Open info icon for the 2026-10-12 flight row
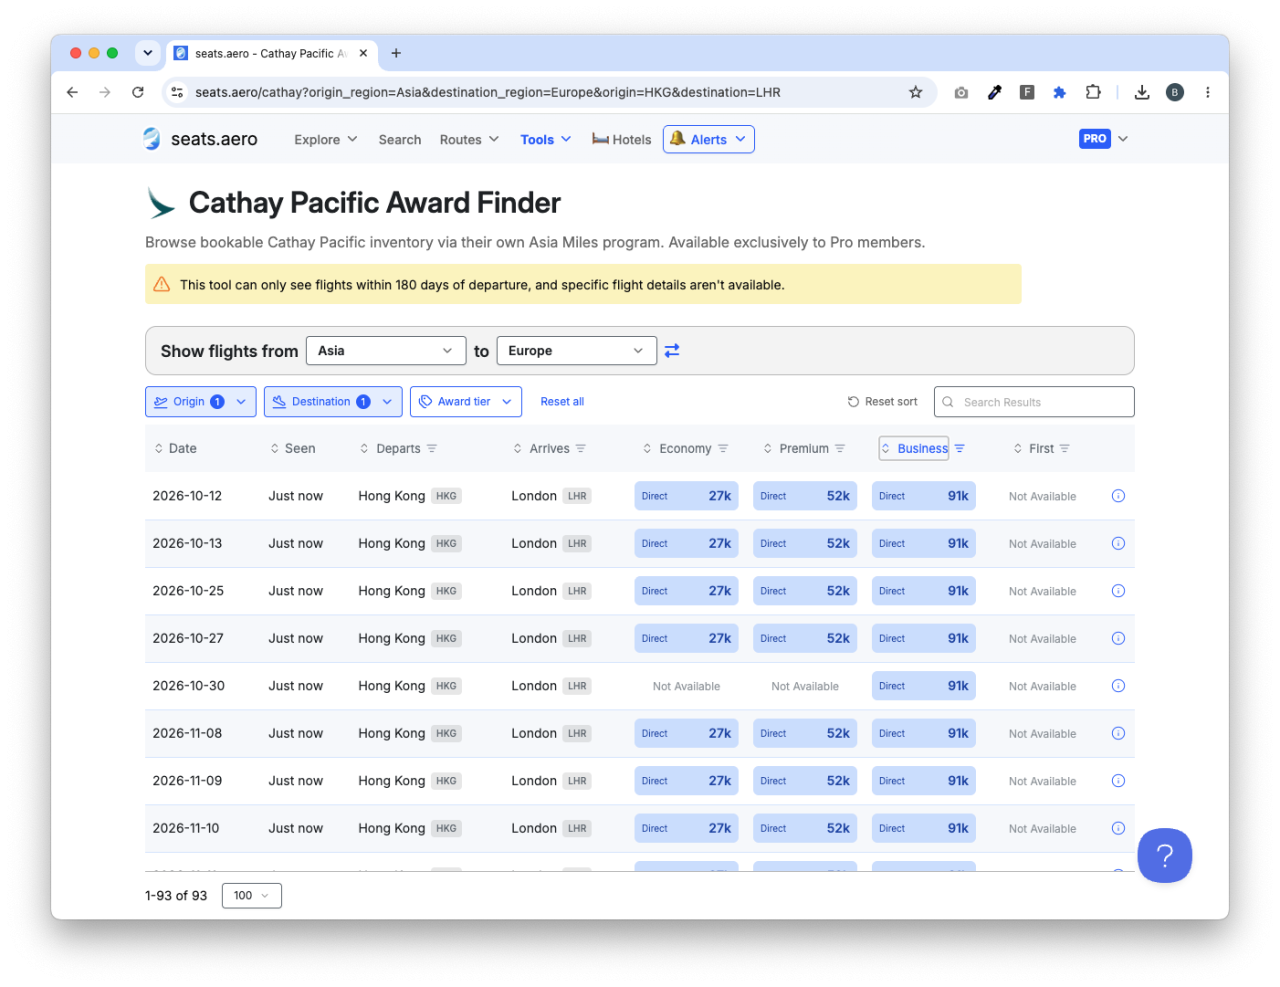The width and height of the screenshot is (1280, 987). pyautogui.click(x=1118, y=496)
